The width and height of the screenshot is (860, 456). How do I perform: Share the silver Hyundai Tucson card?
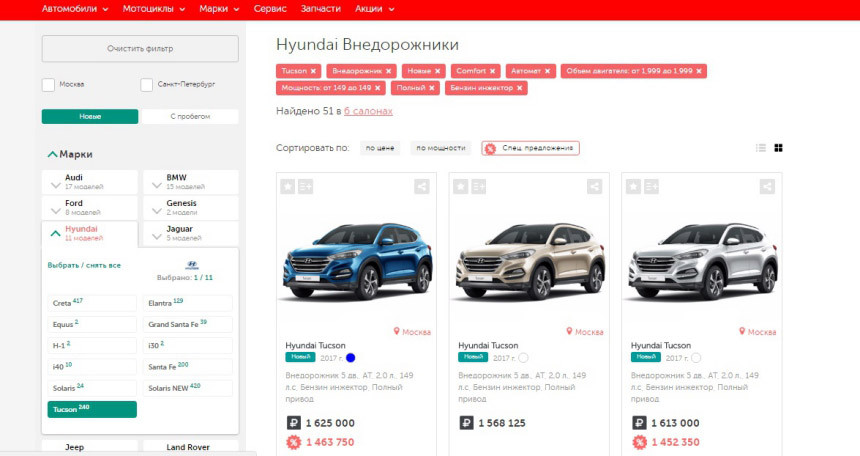click(x=767, y=187)
